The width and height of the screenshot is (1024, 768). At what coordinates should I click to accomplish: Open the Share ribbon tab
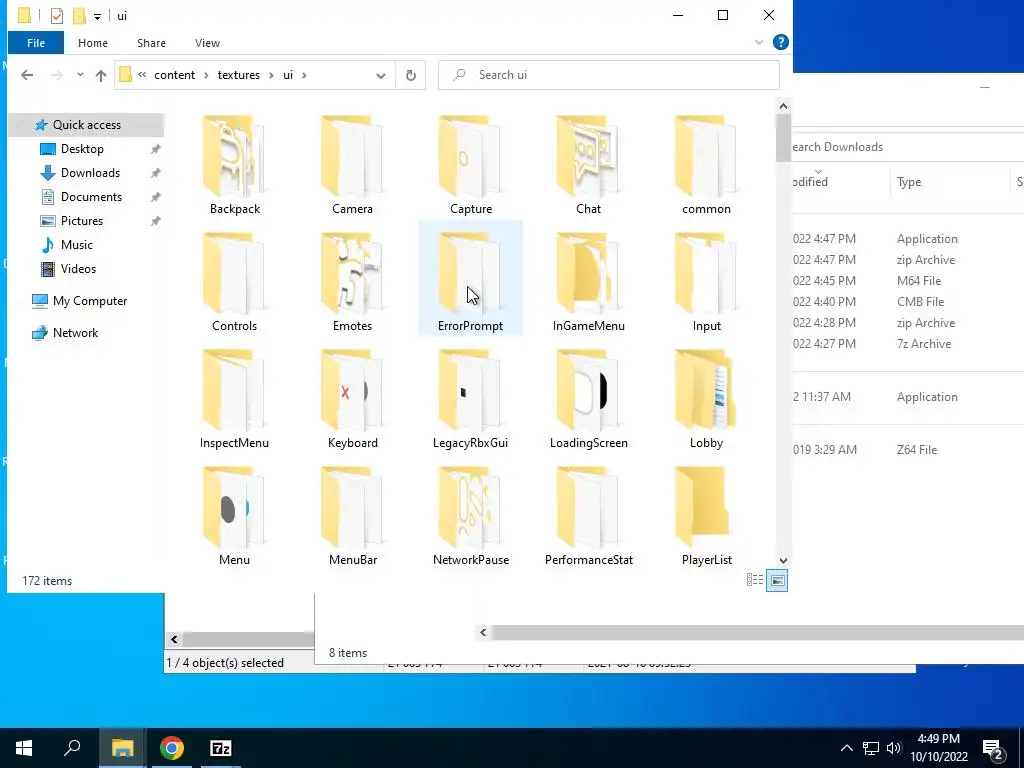(x=151, y=43)
